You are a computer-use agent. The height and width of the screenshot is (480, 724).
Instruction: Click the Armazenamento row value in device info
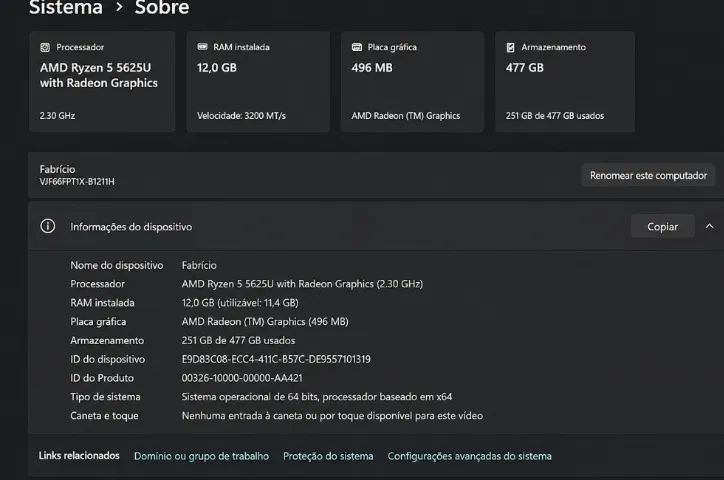point(238,341)
